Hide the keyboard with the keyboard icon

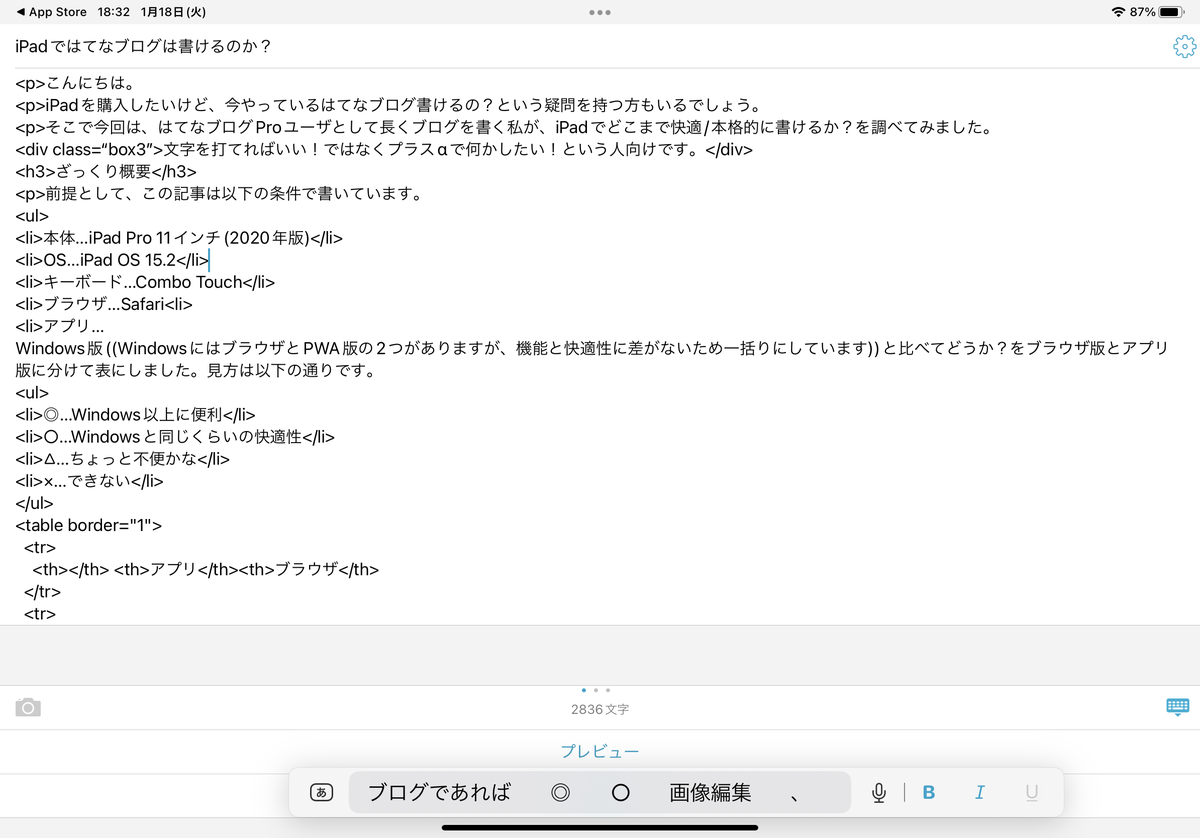(x=1178, y=708)
